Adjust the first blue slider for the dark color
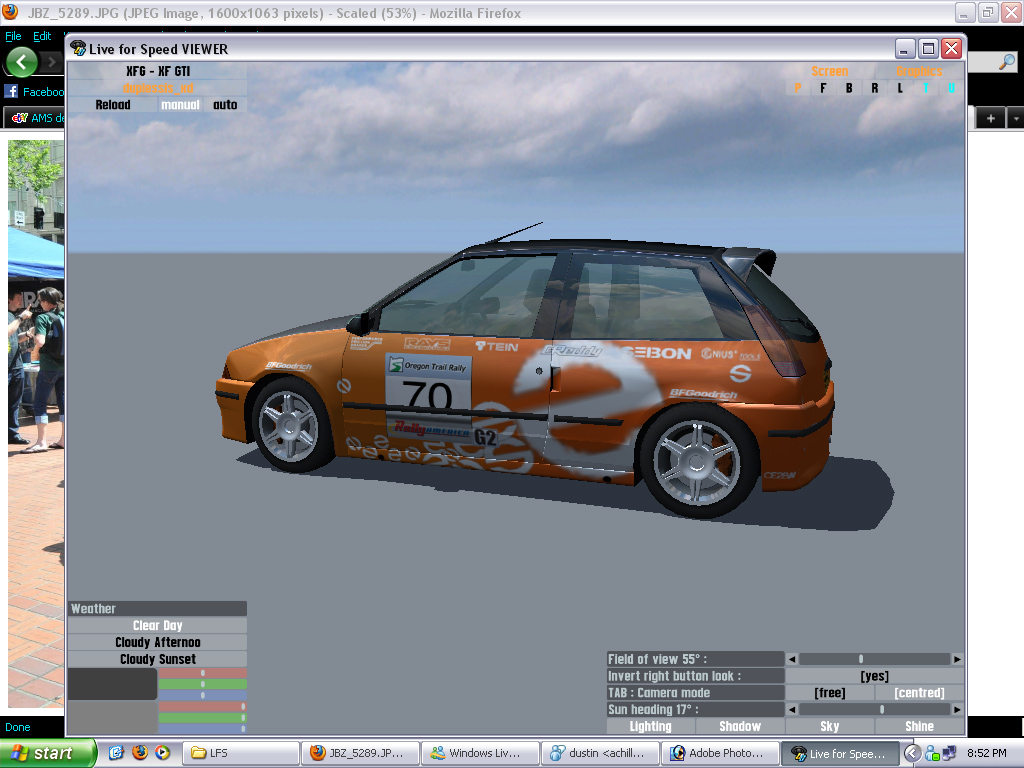 (x=202, y=696)
